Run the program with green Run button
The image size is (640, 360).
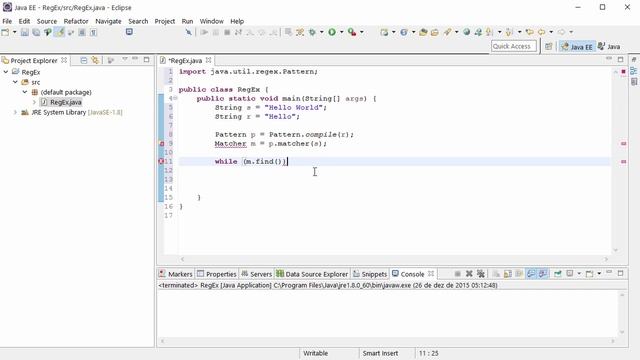coord(332,32)
